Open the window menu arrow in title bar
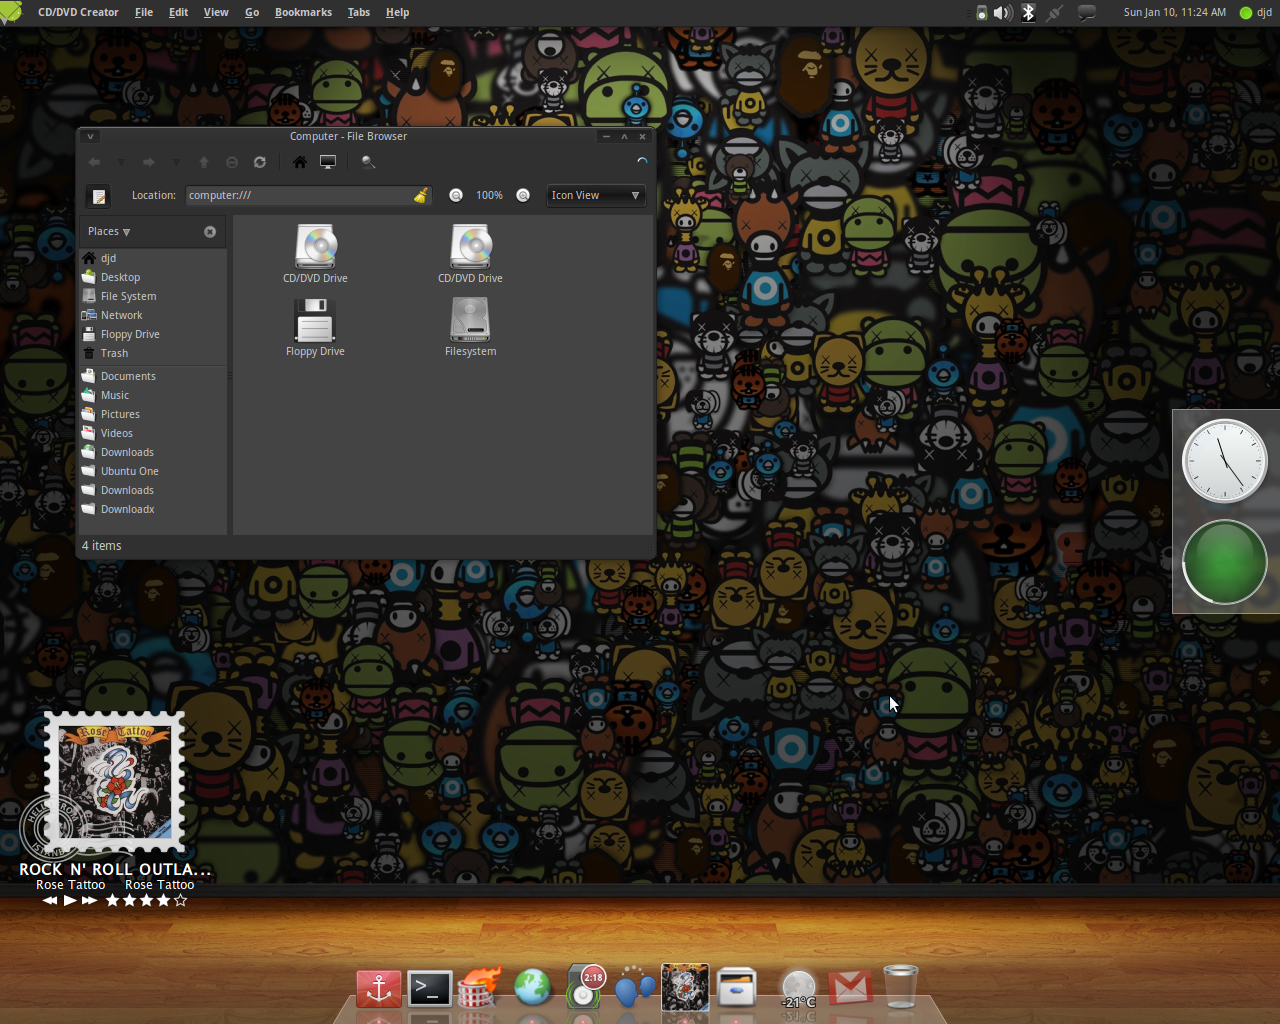The height and width of the screenshot is (1024, 1280). click(x=90, y=136)
